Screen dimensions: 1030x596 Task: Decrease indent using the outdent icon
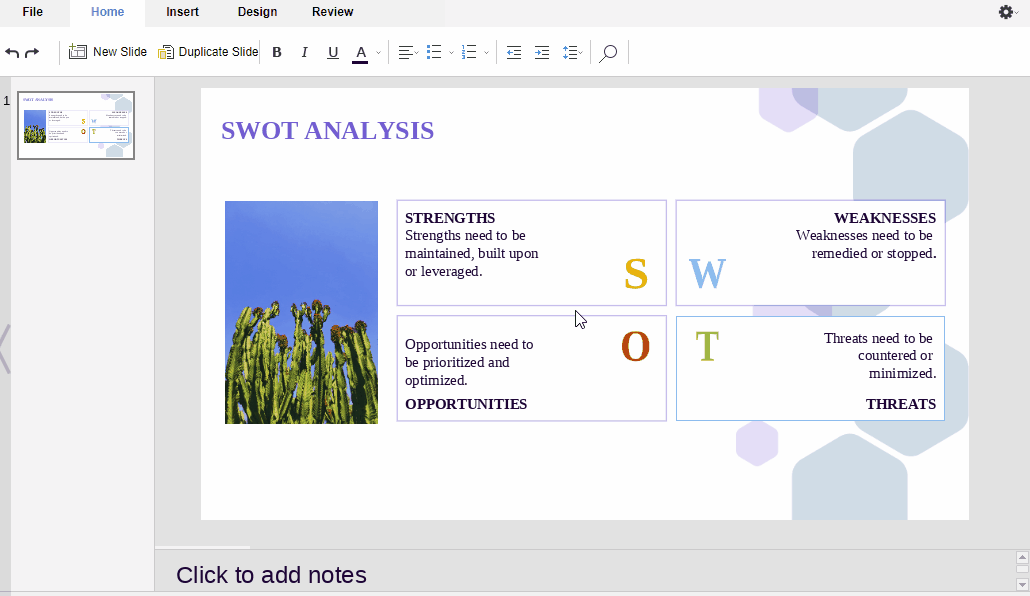(x=514, y=53)
